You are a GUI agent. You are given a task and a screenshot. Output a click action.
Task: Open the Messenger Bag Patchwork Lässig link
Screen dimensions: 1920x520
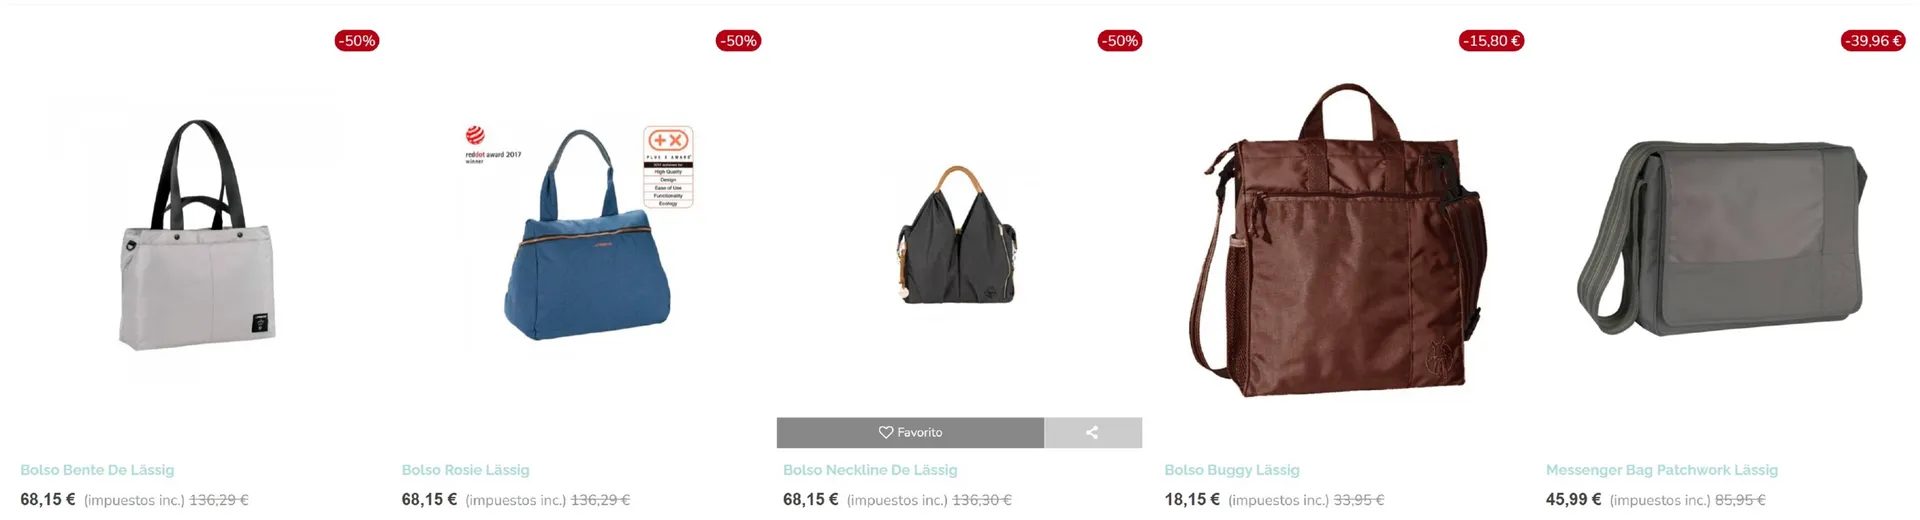pyautogui.click(x=1662, y=470)
